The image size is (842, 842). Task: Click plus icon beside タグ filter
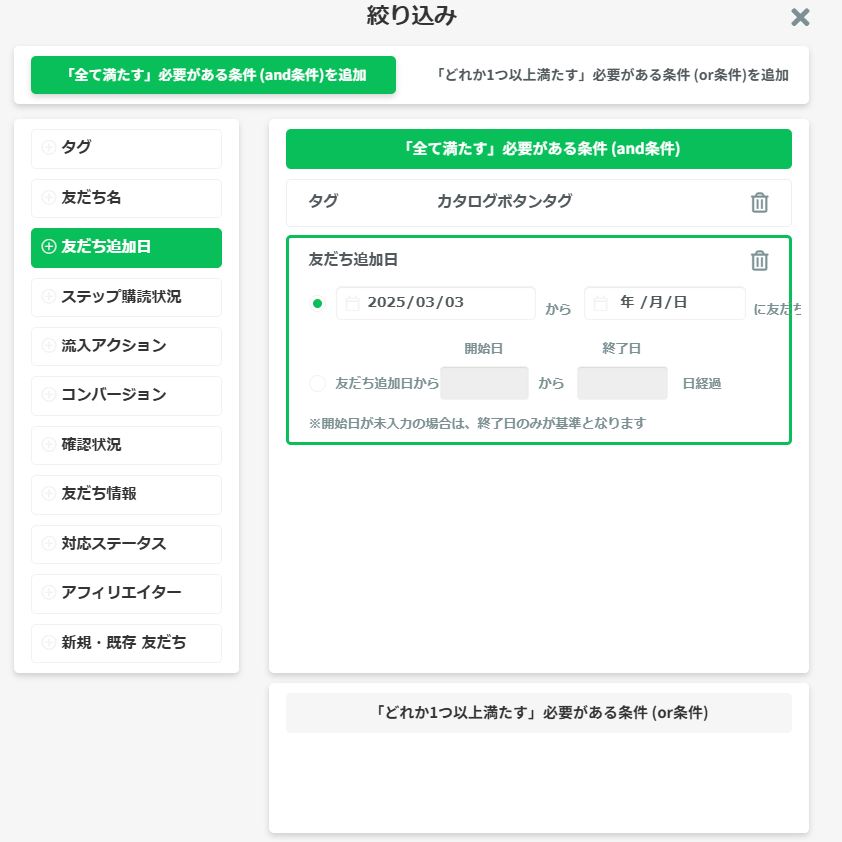48,148
